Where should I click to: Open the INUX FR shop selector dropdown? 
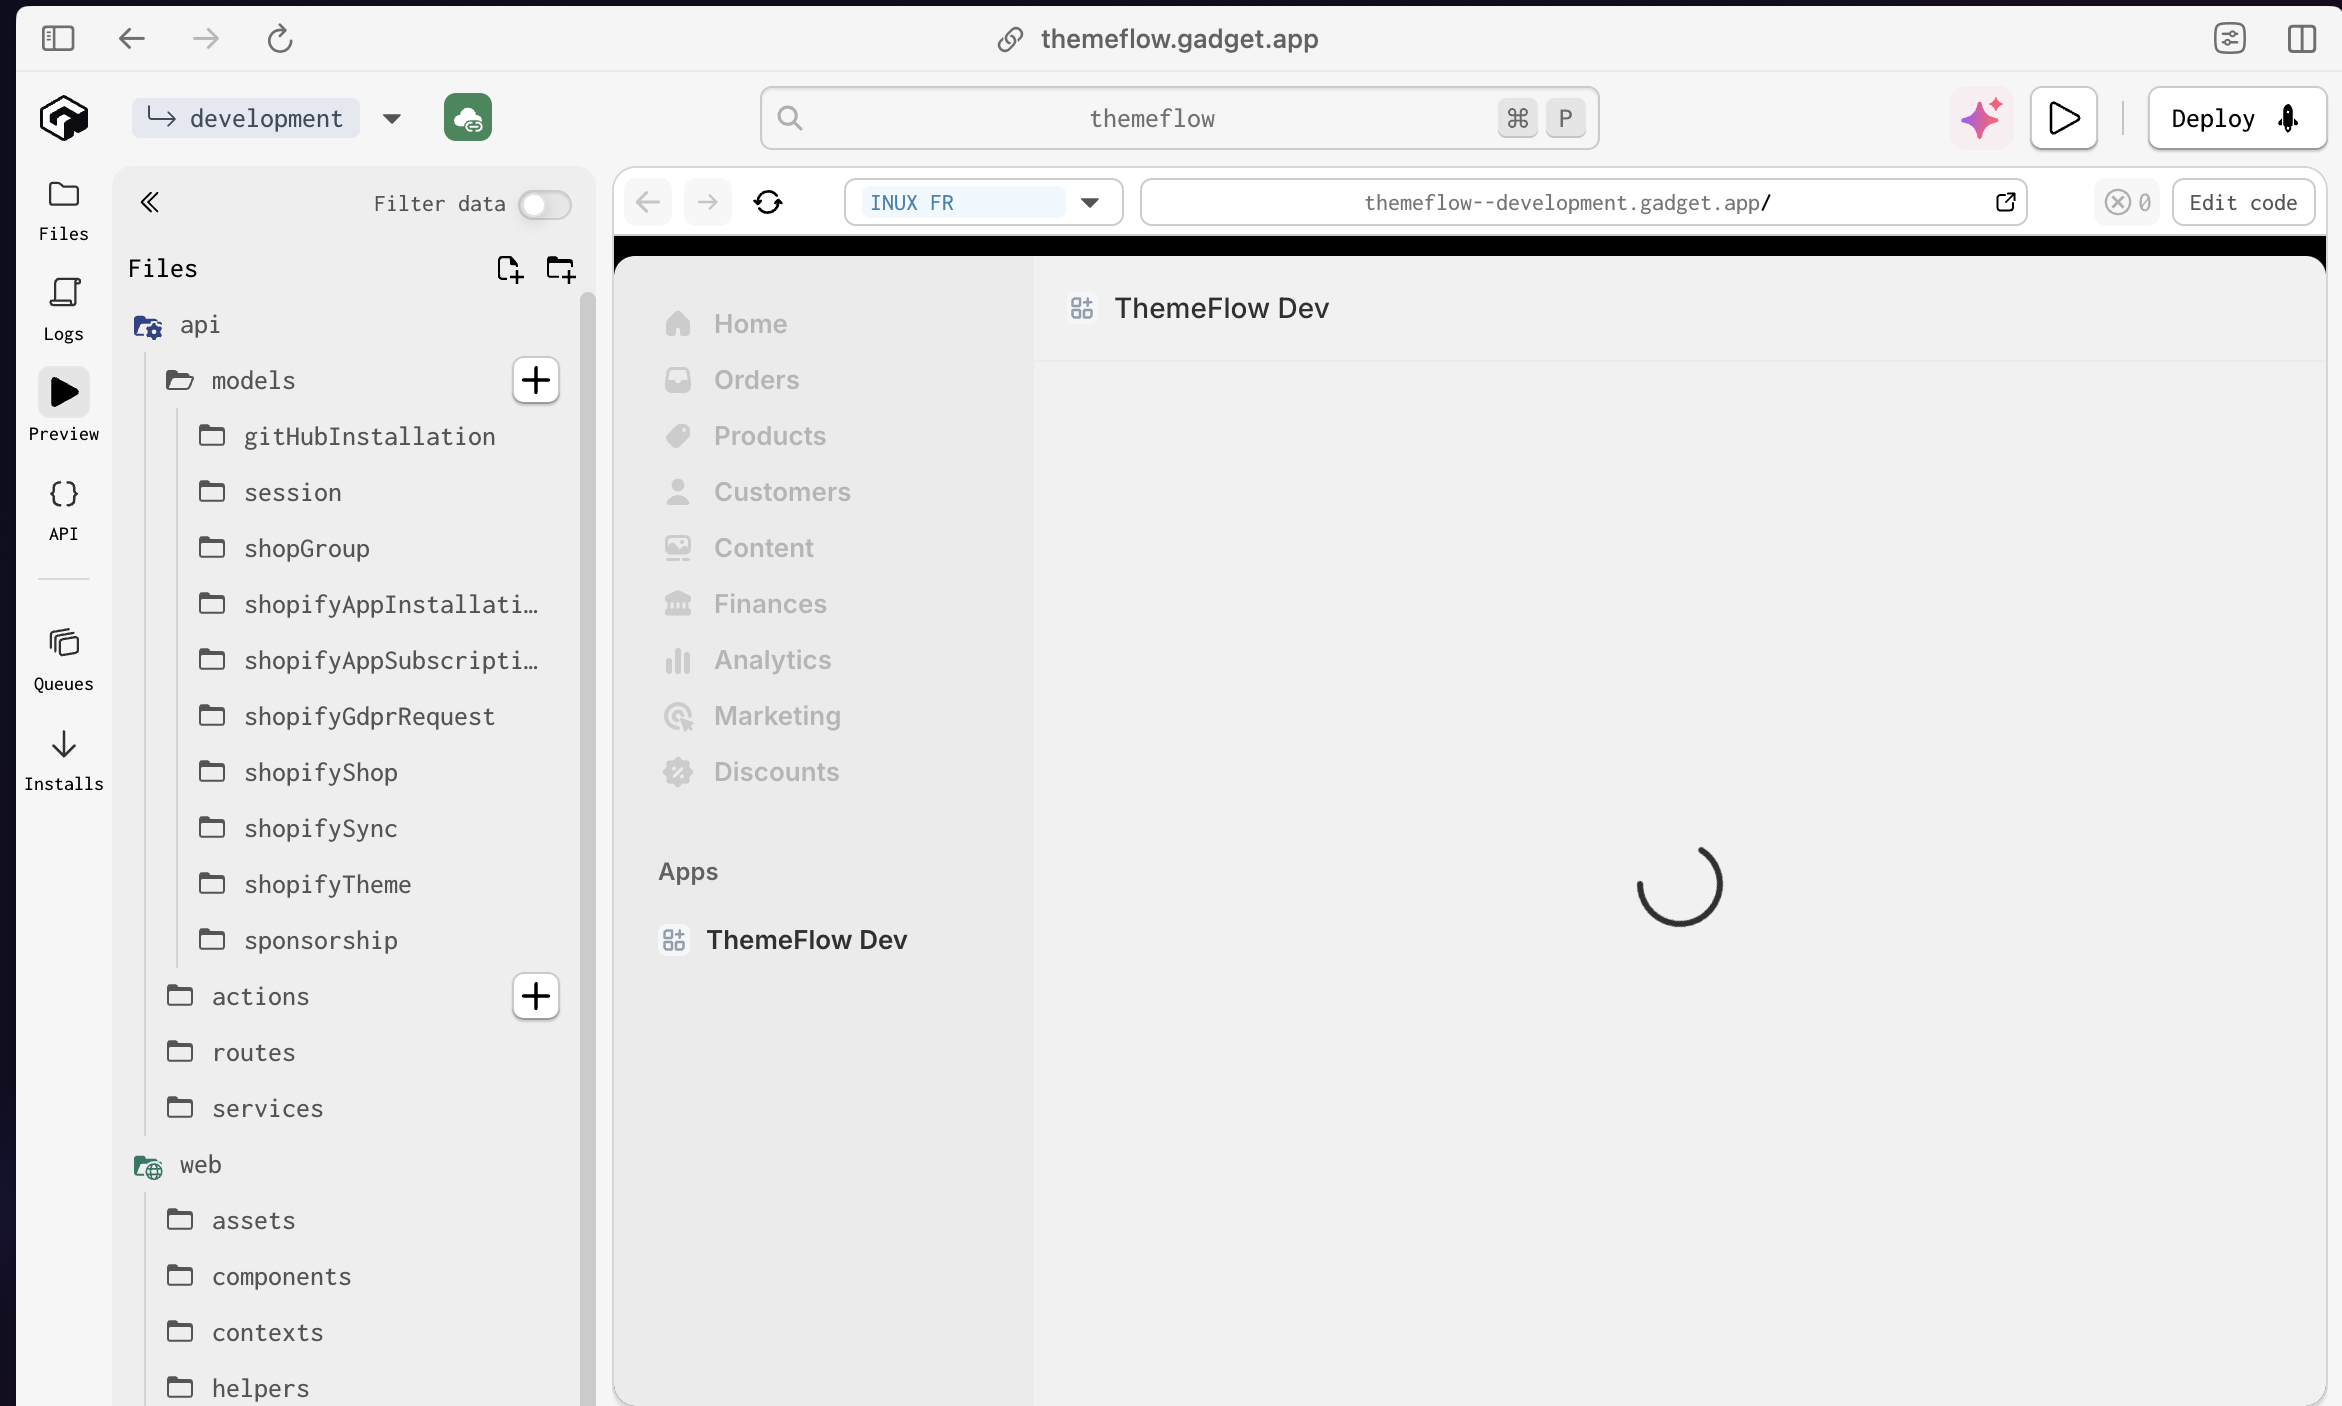[984, 203]
